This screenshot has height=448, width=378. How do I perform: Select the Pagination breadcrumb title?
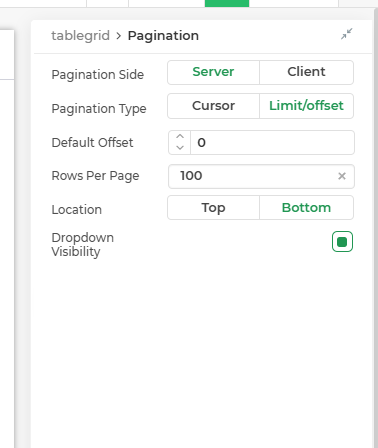(163, 36)
